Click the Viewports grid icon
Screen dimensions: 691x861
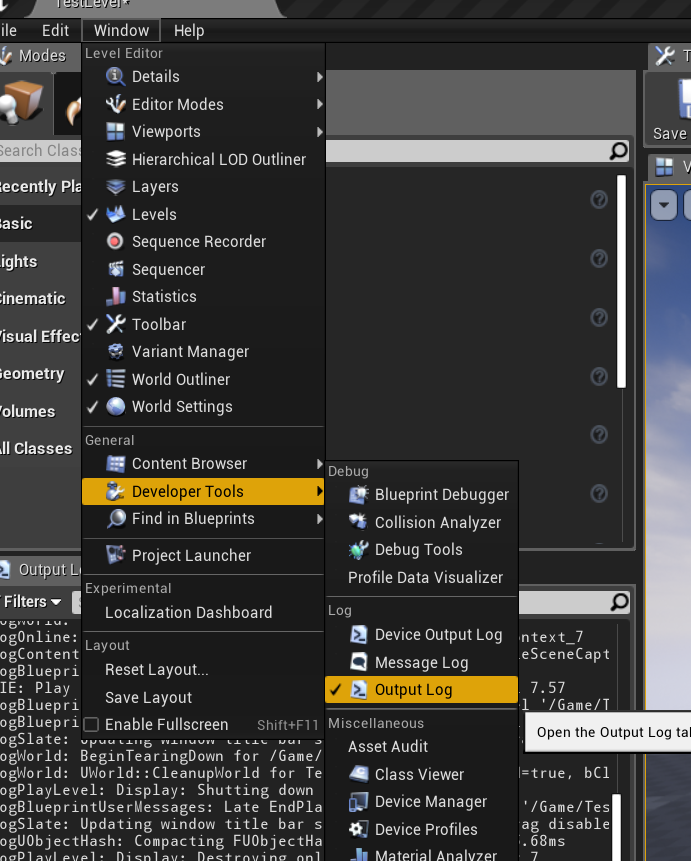click(x=115, y=132)
